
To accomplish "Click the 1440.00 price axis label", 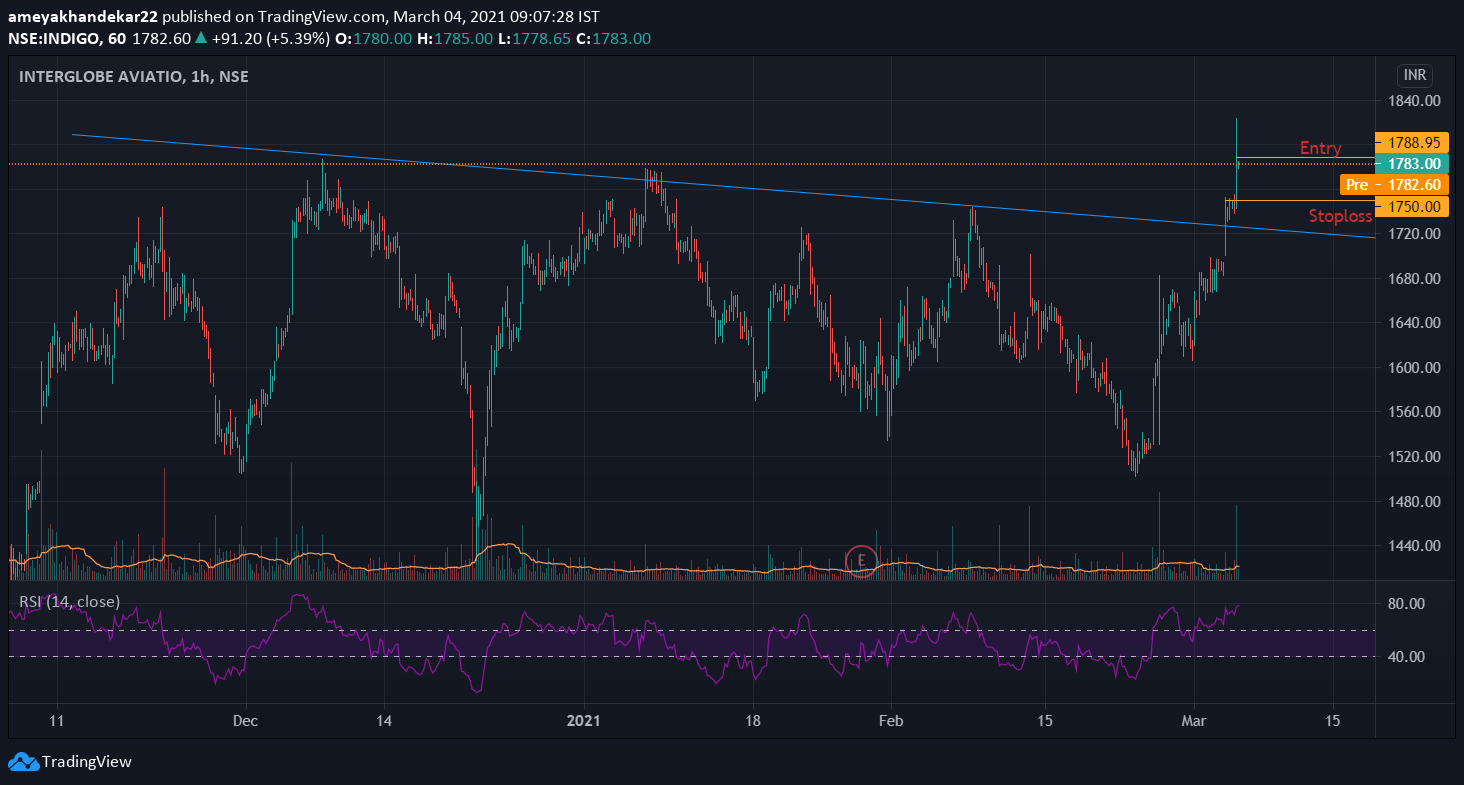I will pos(1414,546).
